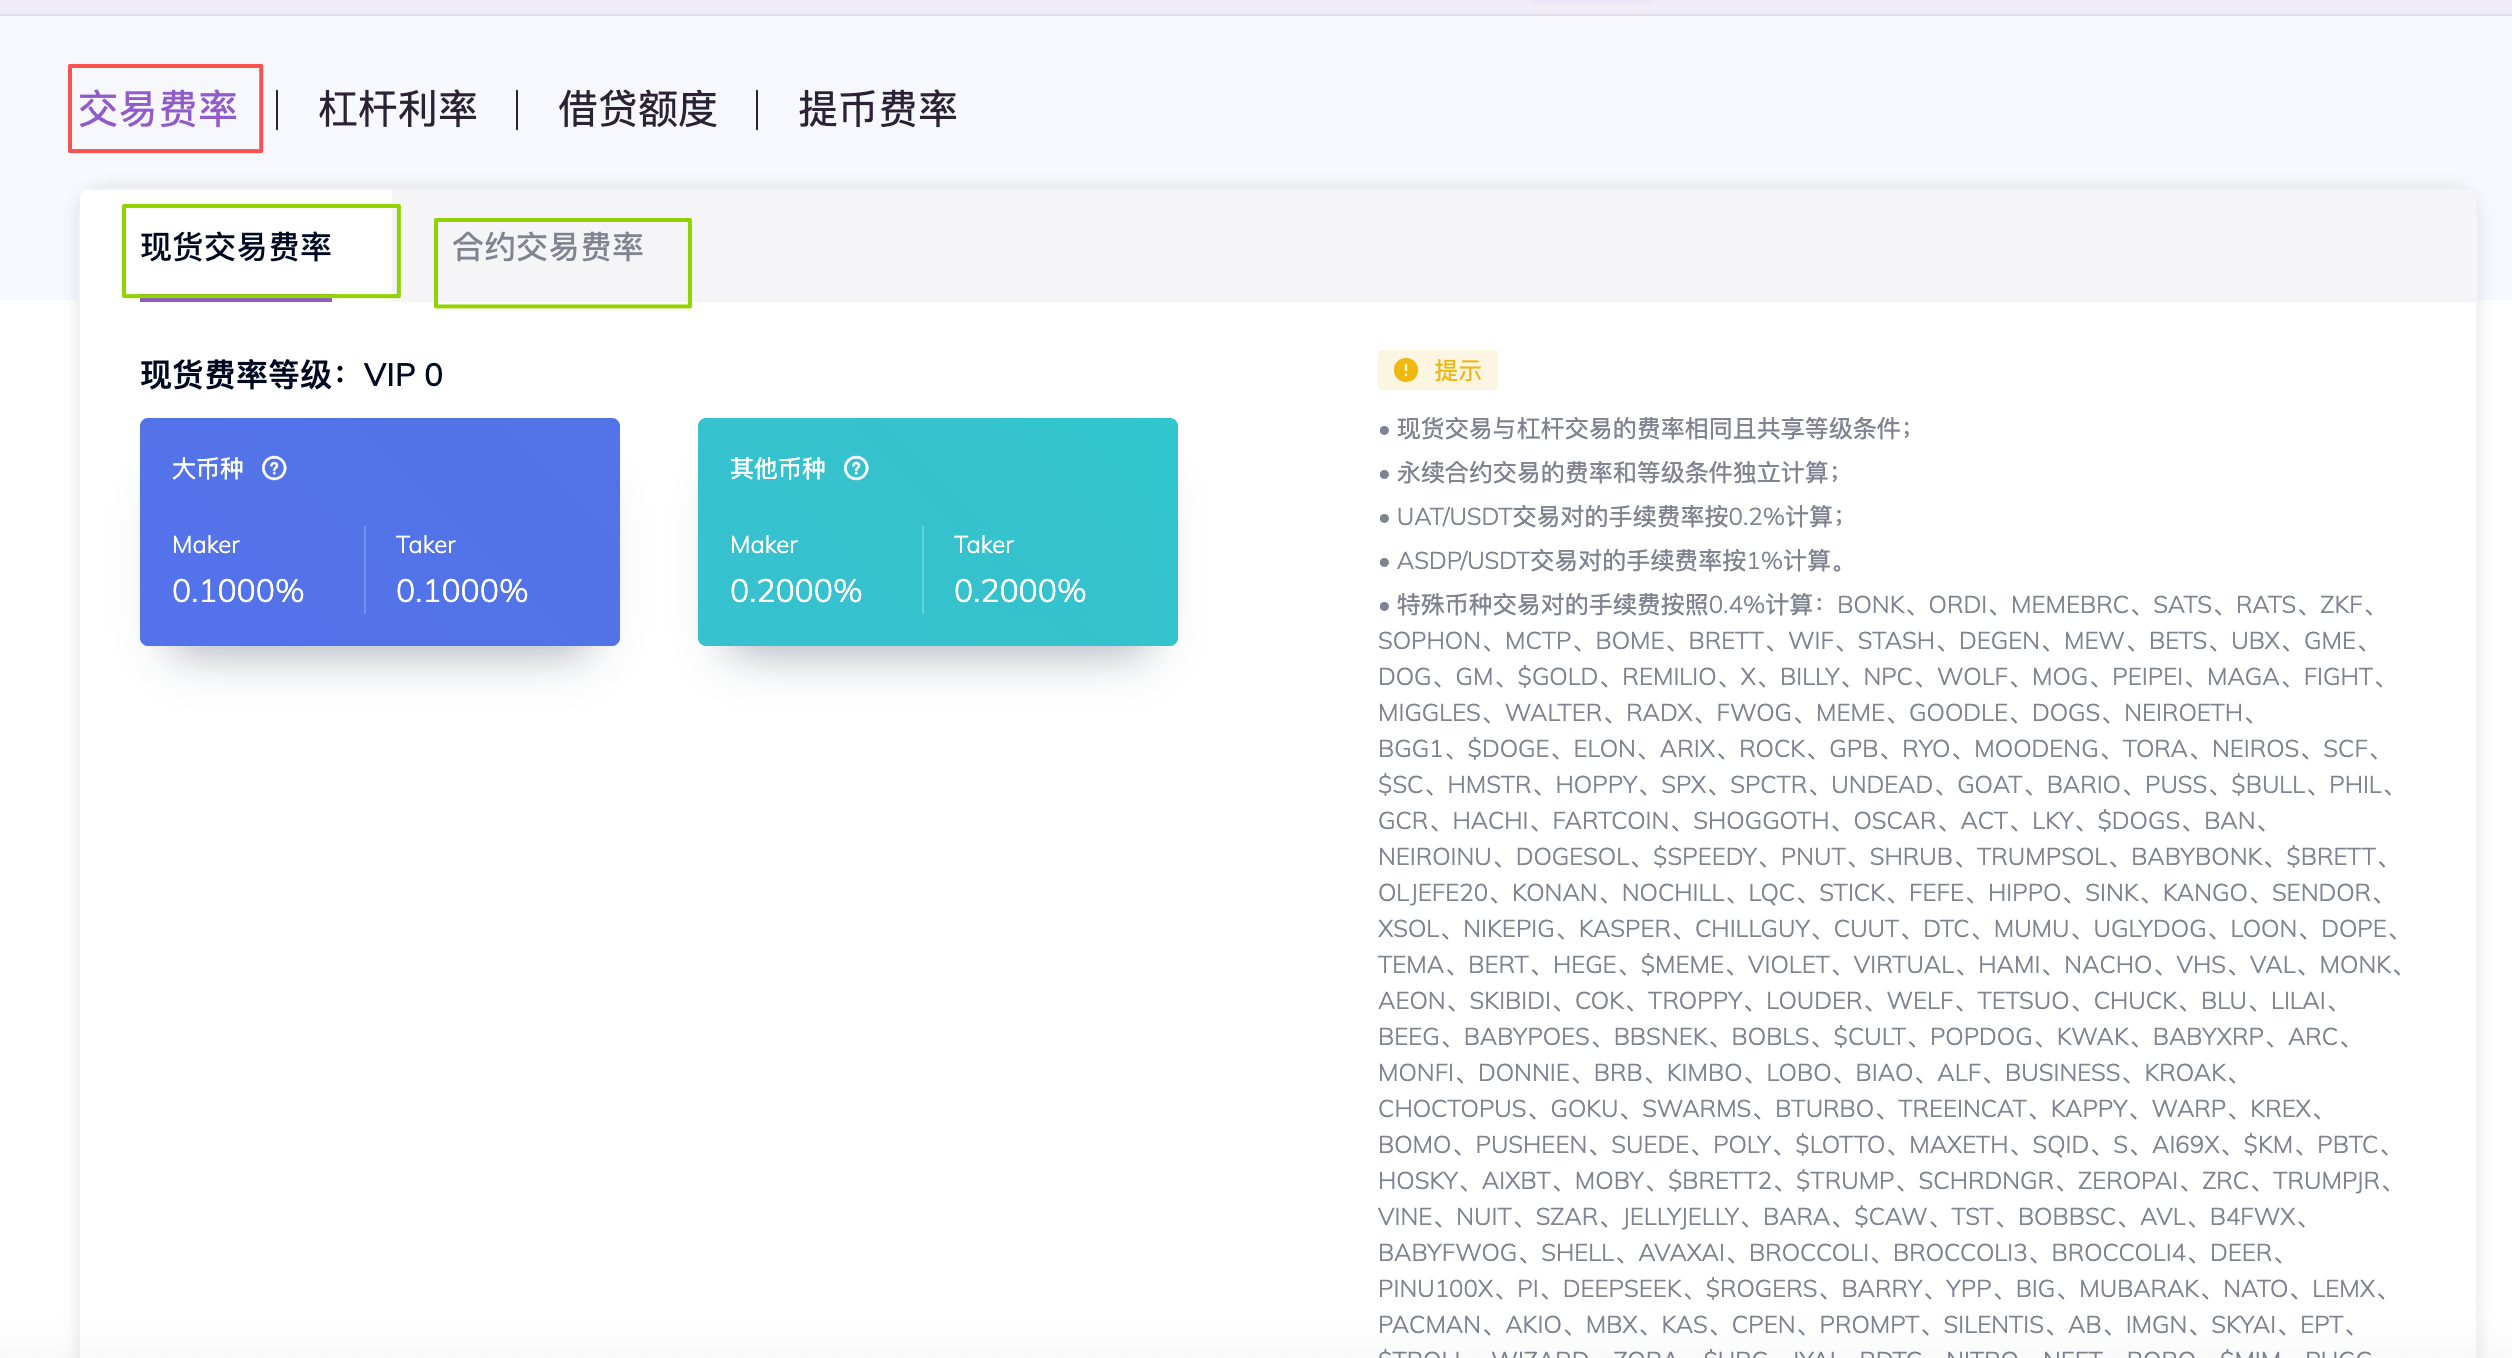The image size is (2512, 1358).
Task: Go to 提币费率 tab
Action: (877, 109)
